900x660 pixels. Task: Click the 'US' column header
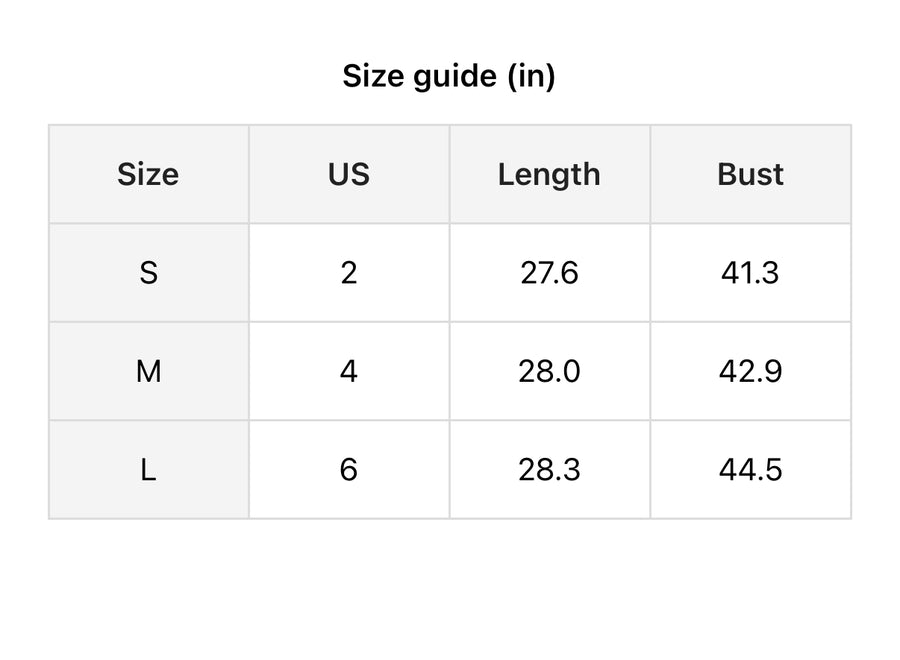tap(349, 174)
